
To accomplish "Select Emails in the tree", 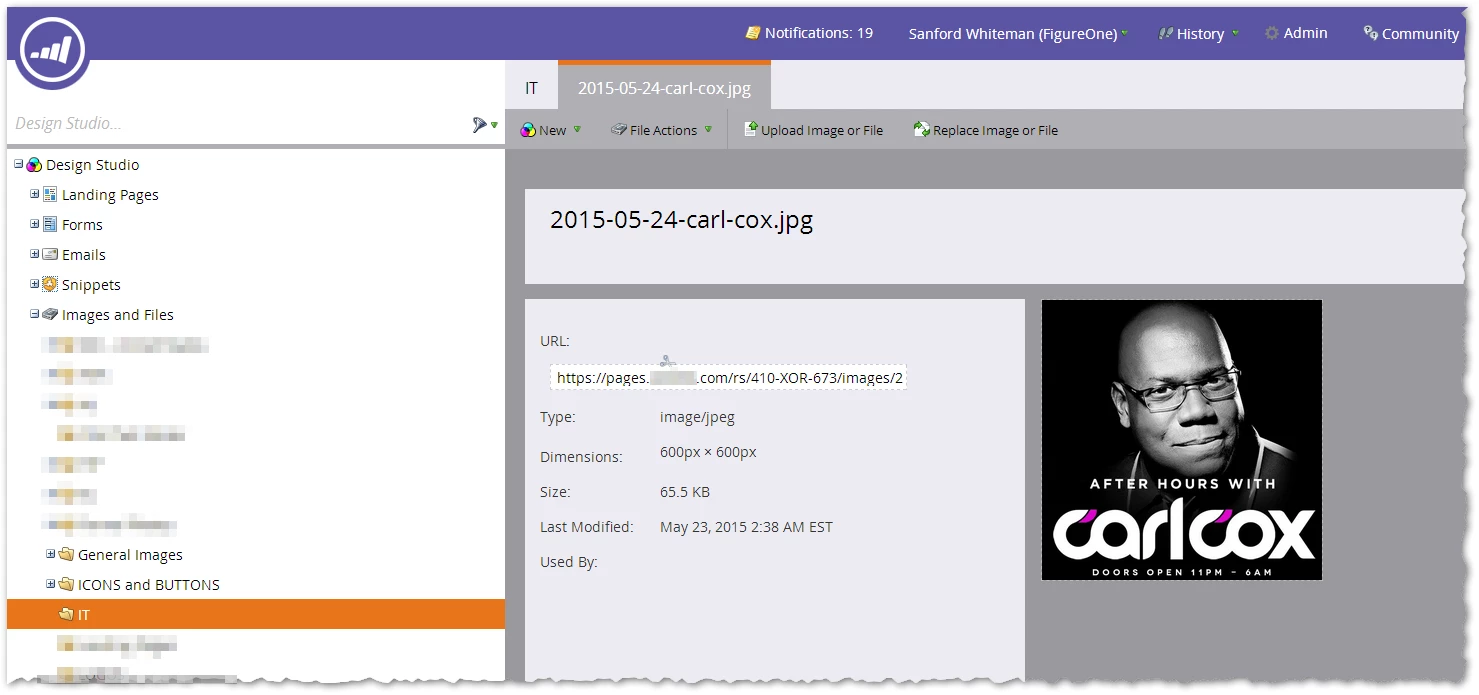I will pyautogui.click(x=84, y=255).
